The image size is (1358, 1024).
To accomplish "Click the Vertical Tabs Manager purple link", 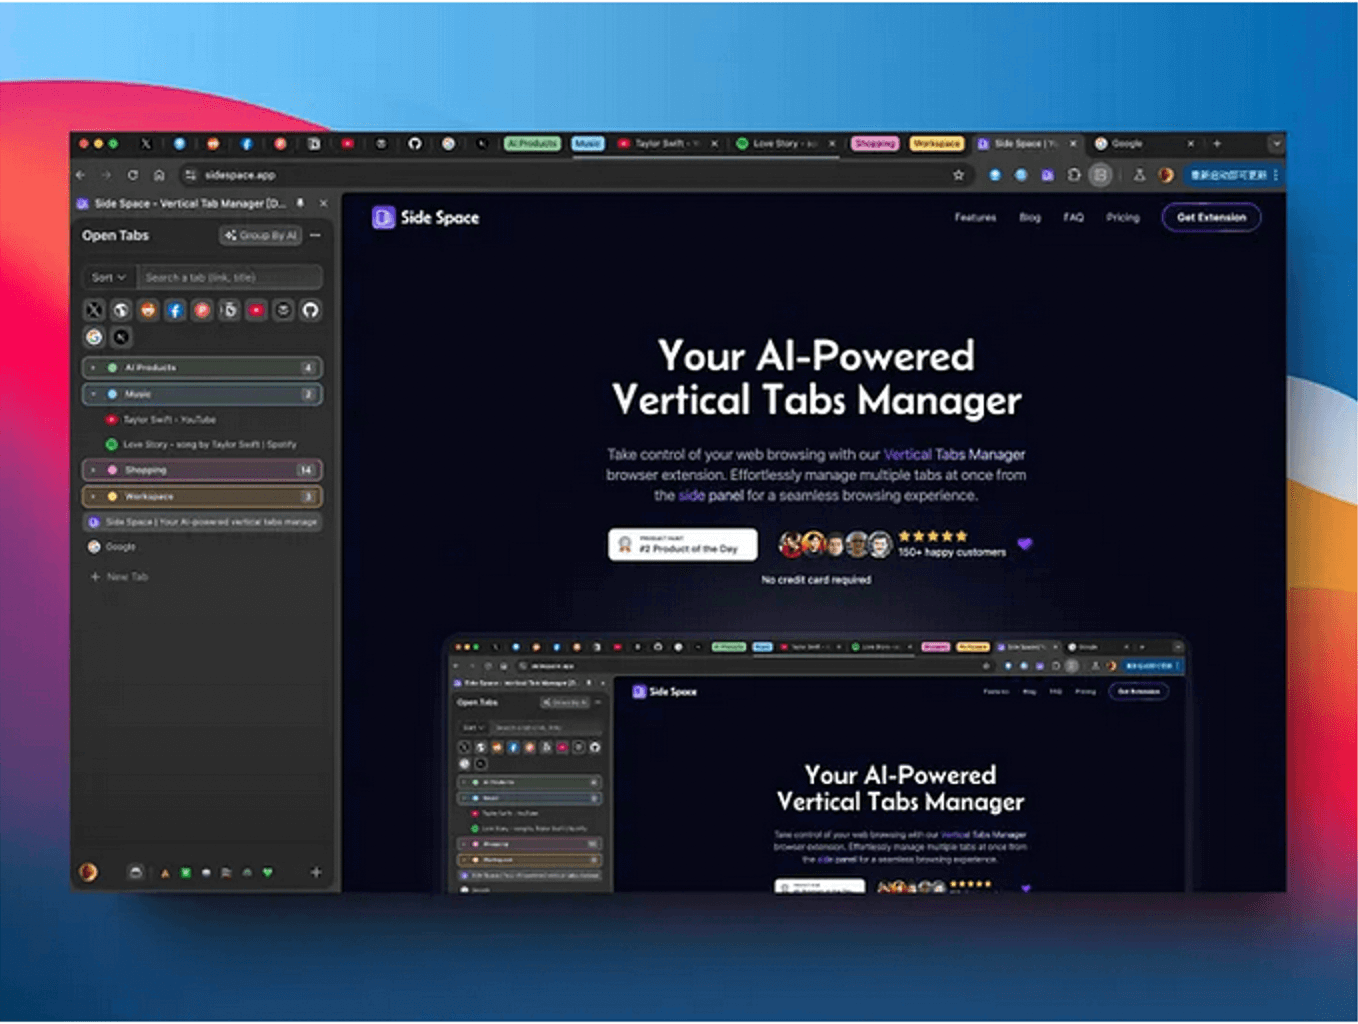I will [954, 454].
